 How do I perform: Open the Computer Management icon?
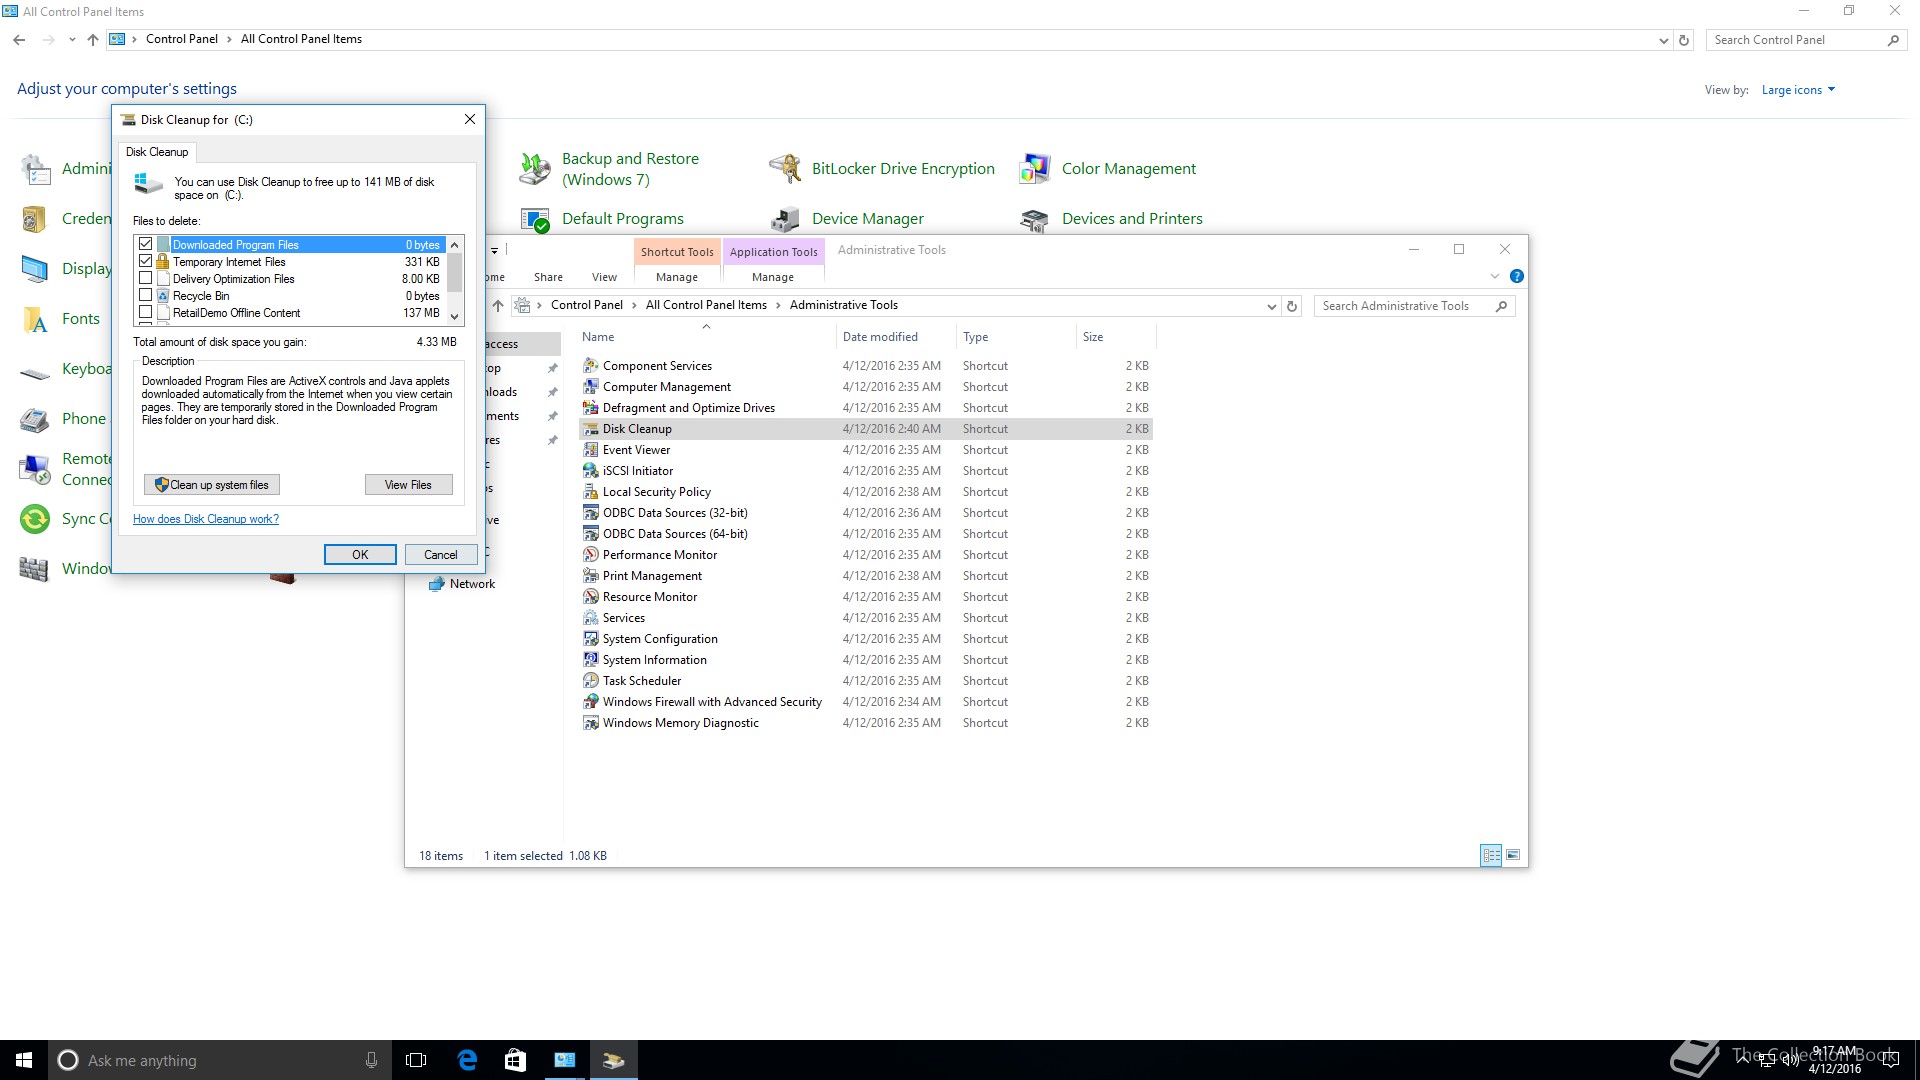[591, 387]
